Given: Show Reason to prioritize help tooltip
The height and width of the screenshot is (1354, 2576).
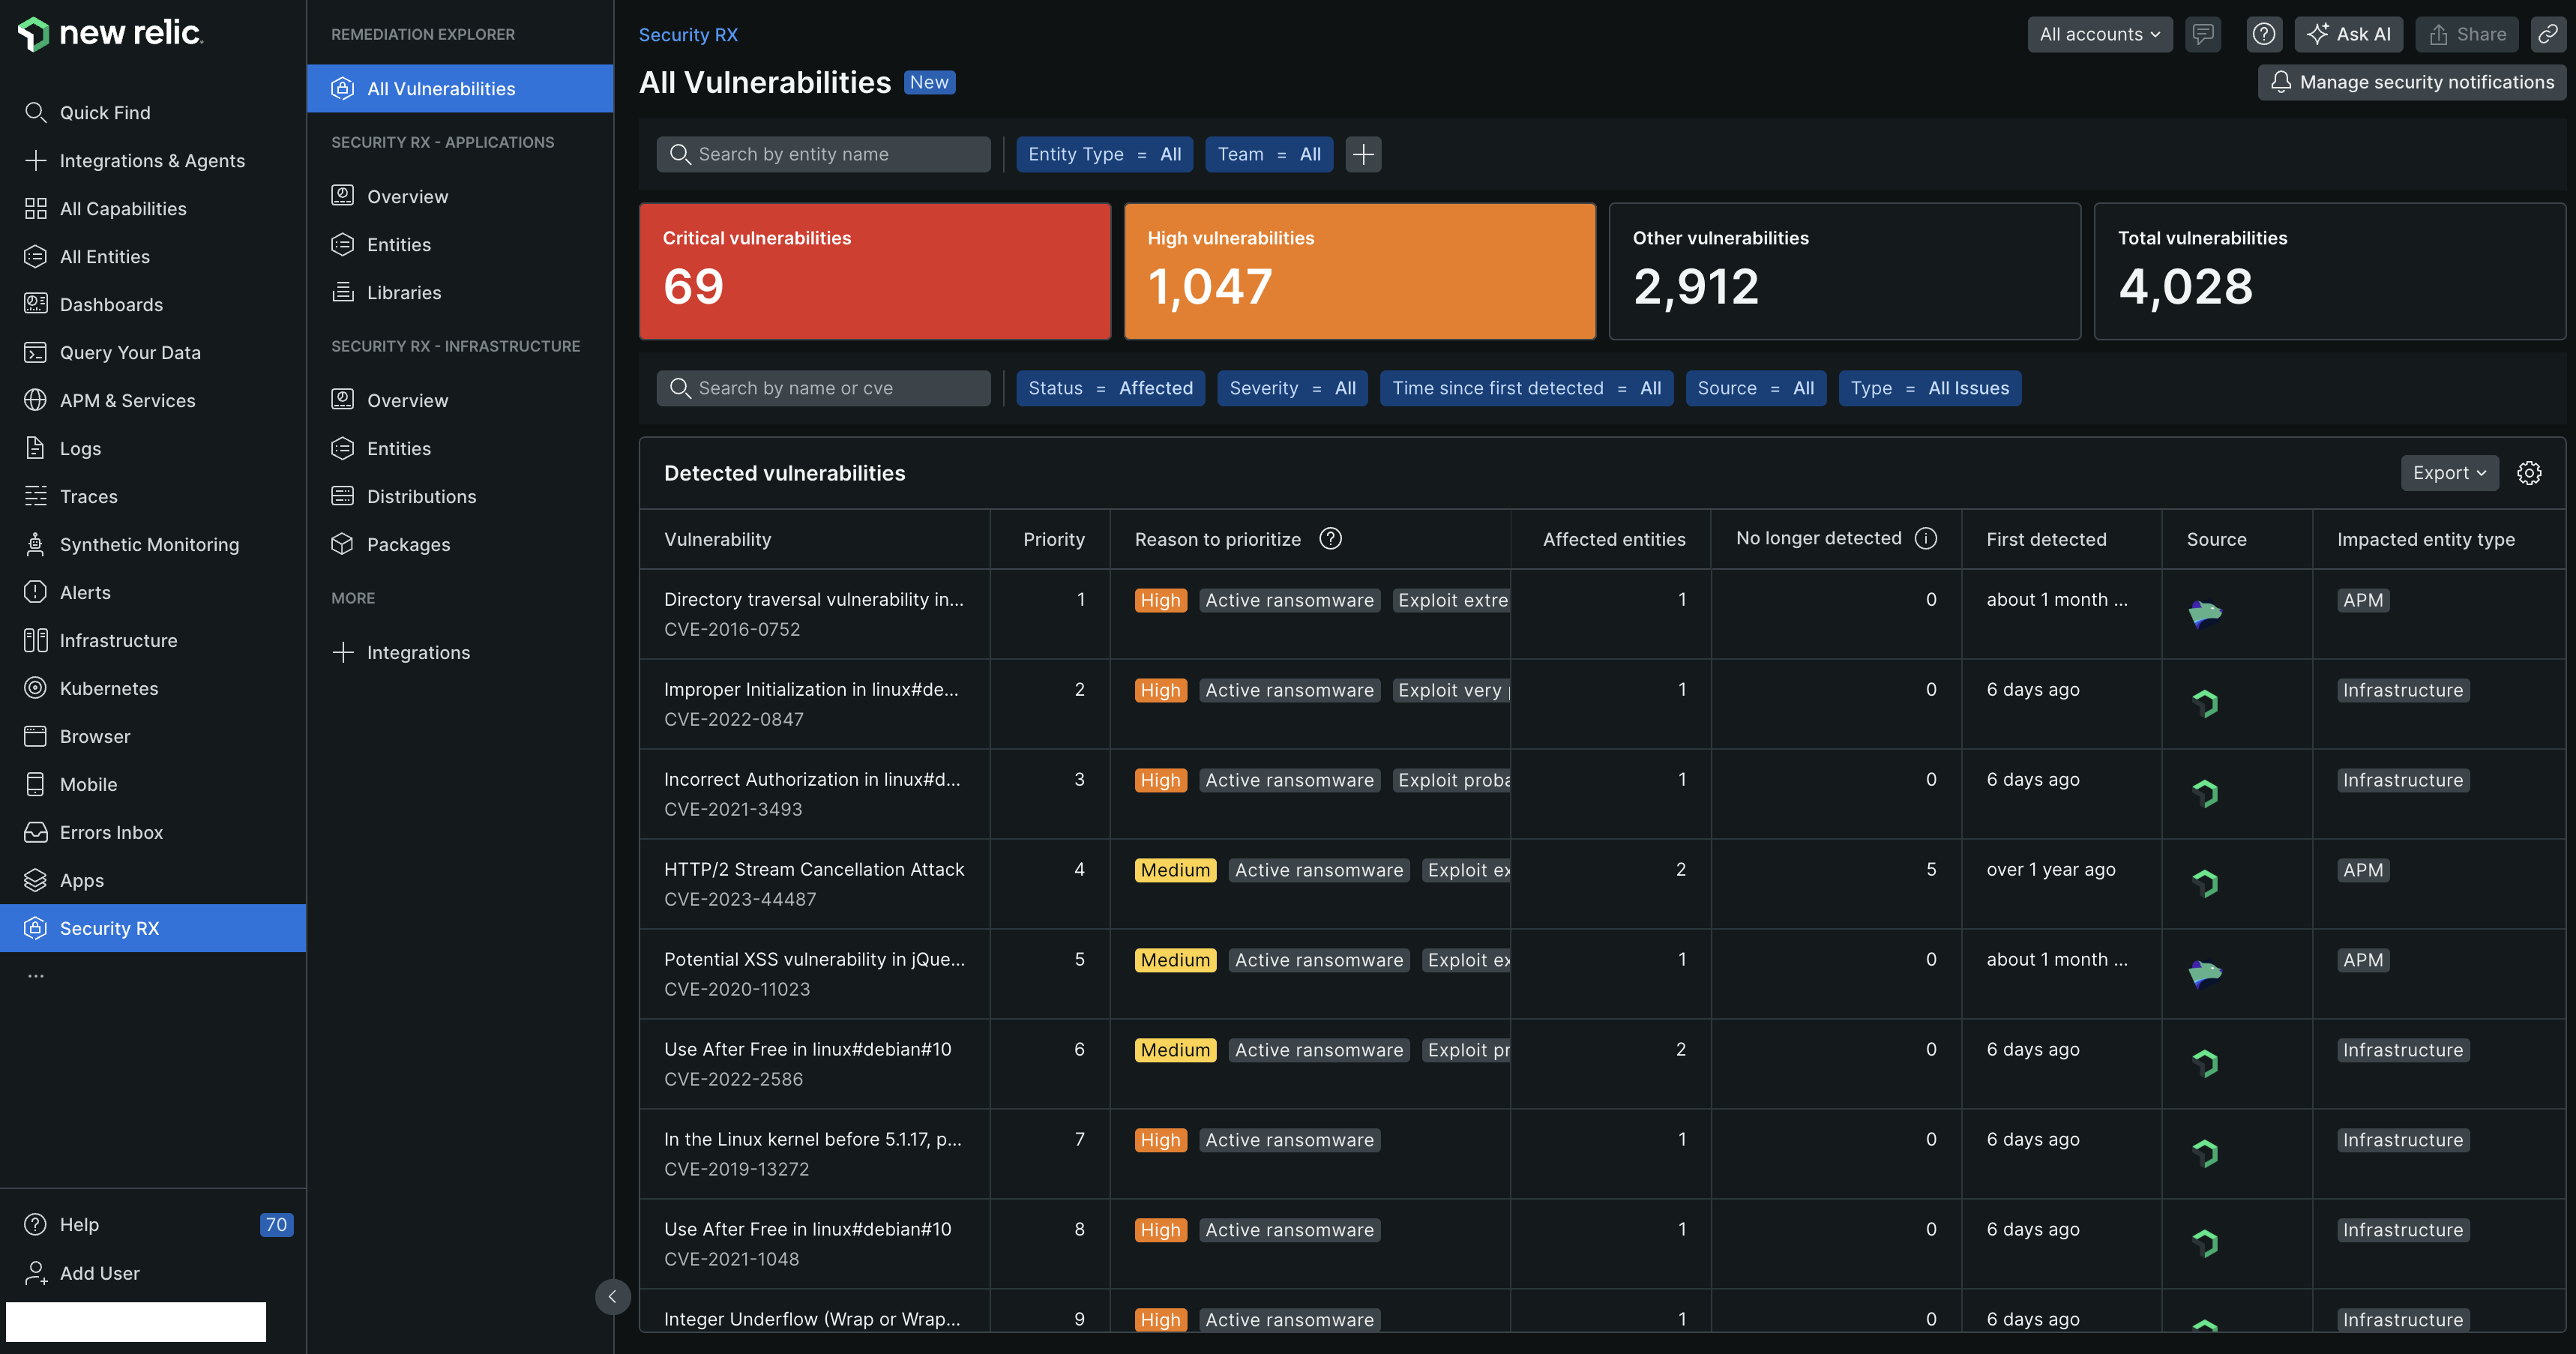Looking at the screenshot, I should tap(1330, 538).
